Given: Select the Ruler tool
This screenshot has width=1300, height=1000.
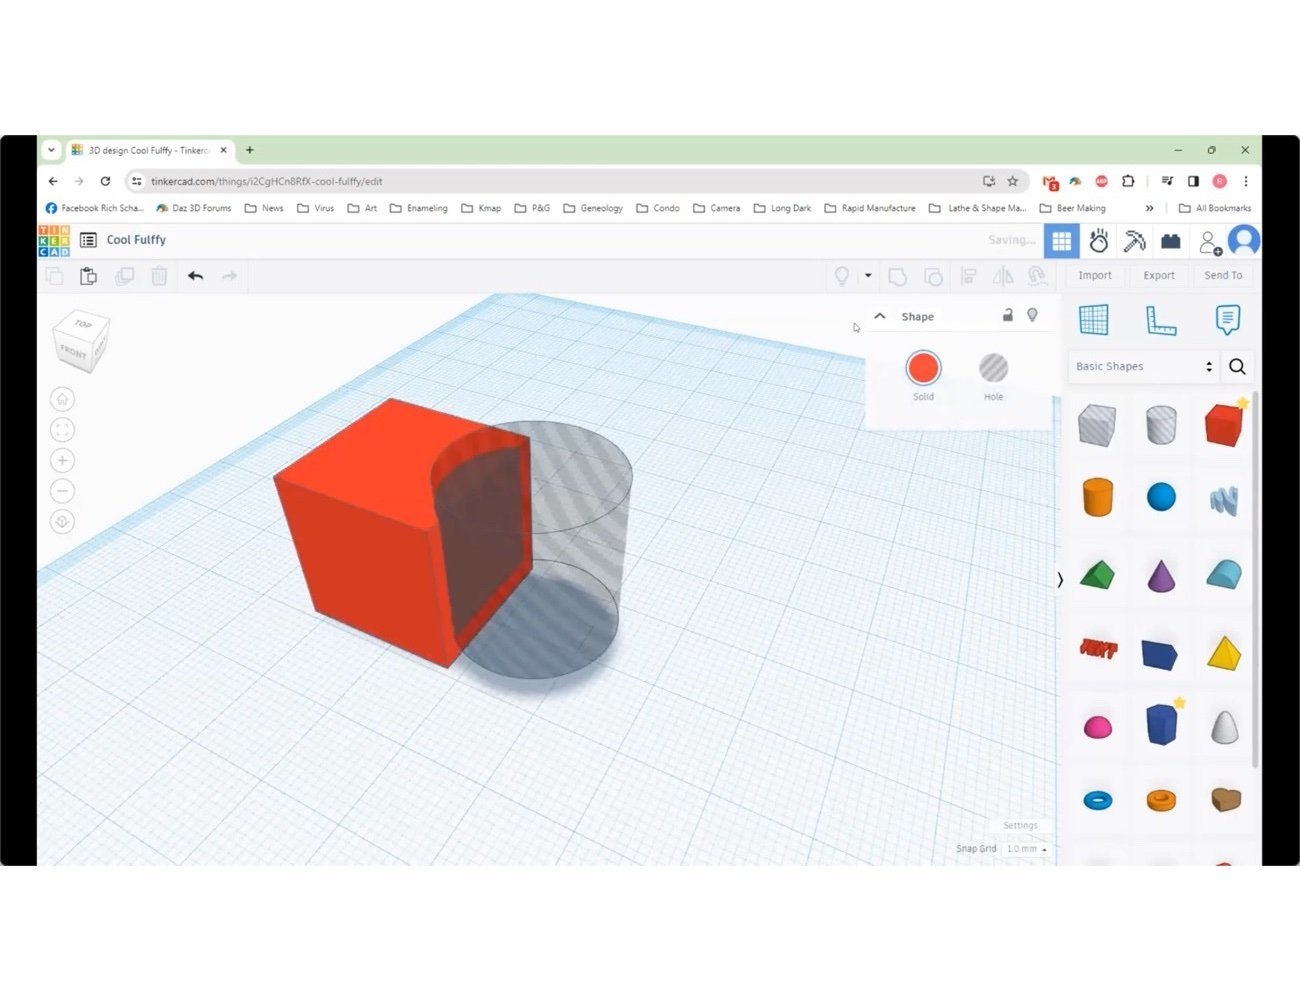Looking at the screenshot, I should point(1160,319).
